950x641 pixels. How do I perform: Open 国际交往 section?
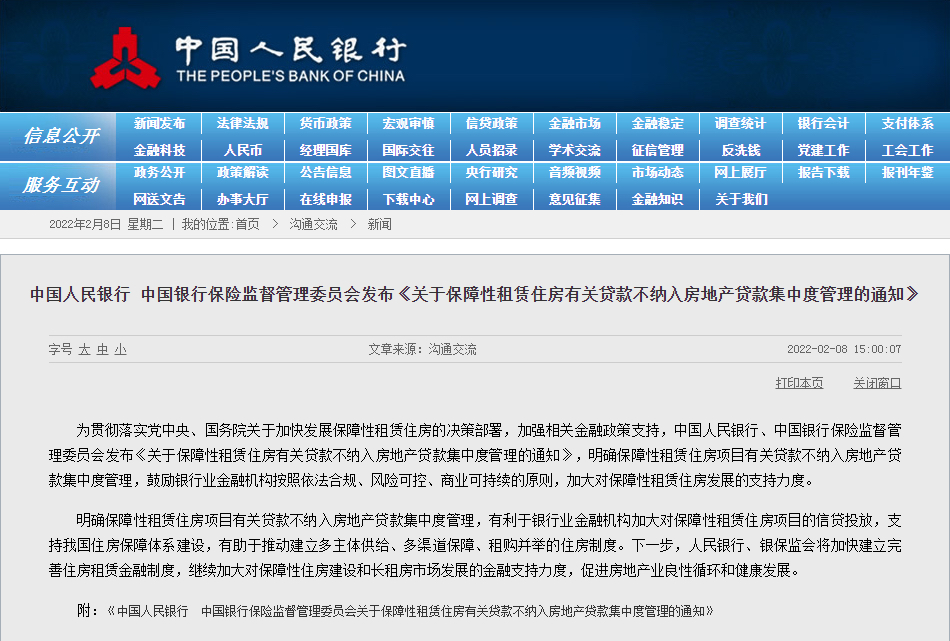(x=408, y=150)
